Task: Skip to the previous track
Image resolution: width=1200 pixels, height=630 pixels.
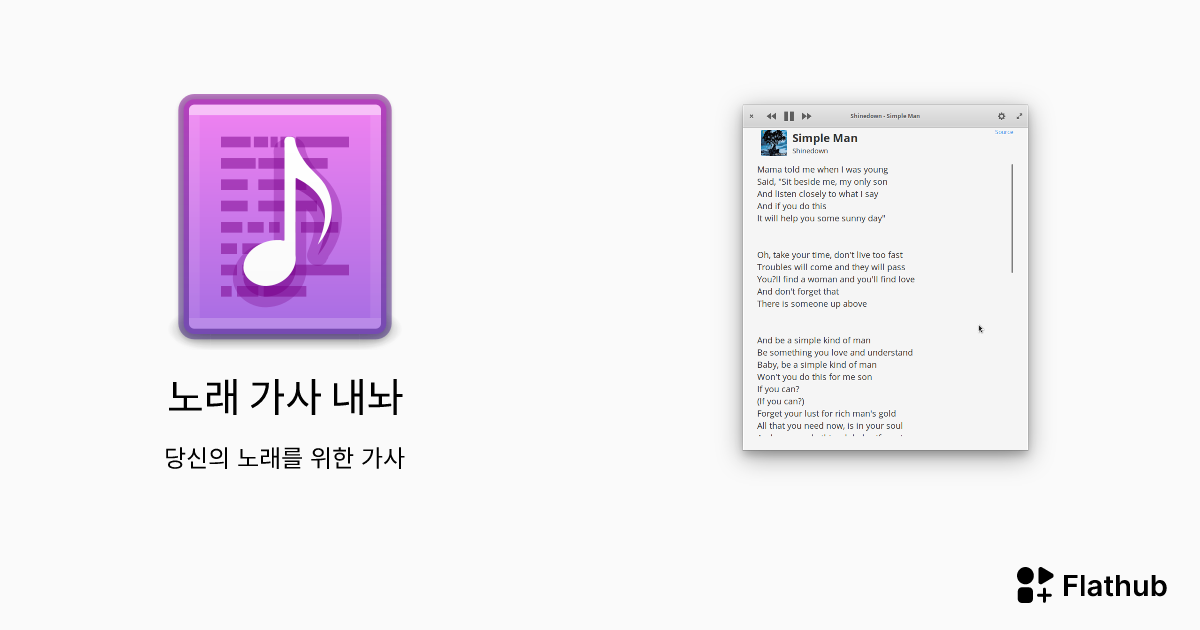Action: 771,115
